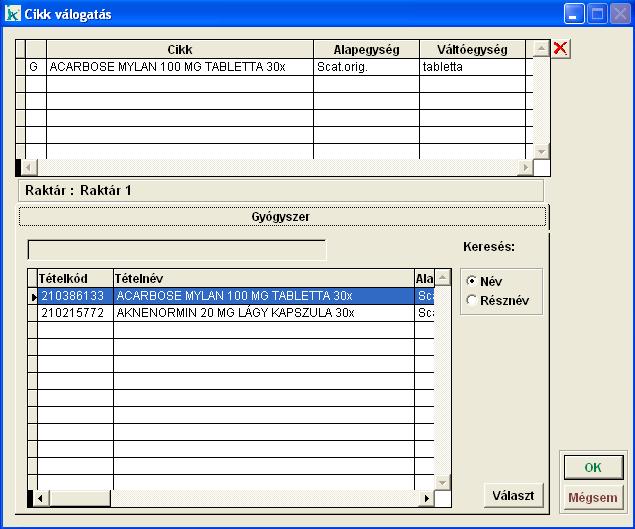
Task: Click the Váltóegység column header
Action: pyautogui.click(x=472, y=49)
